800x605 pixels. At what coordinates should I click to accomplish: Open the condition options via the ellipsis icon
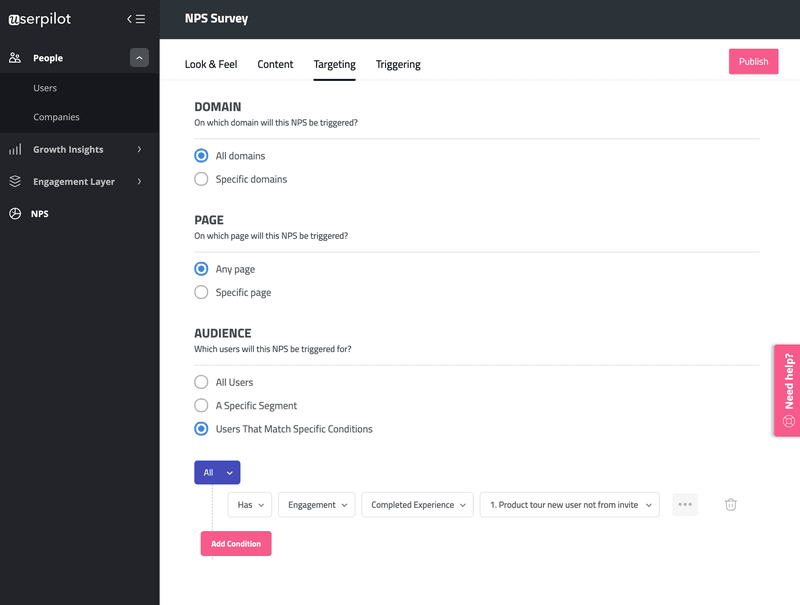685,504
